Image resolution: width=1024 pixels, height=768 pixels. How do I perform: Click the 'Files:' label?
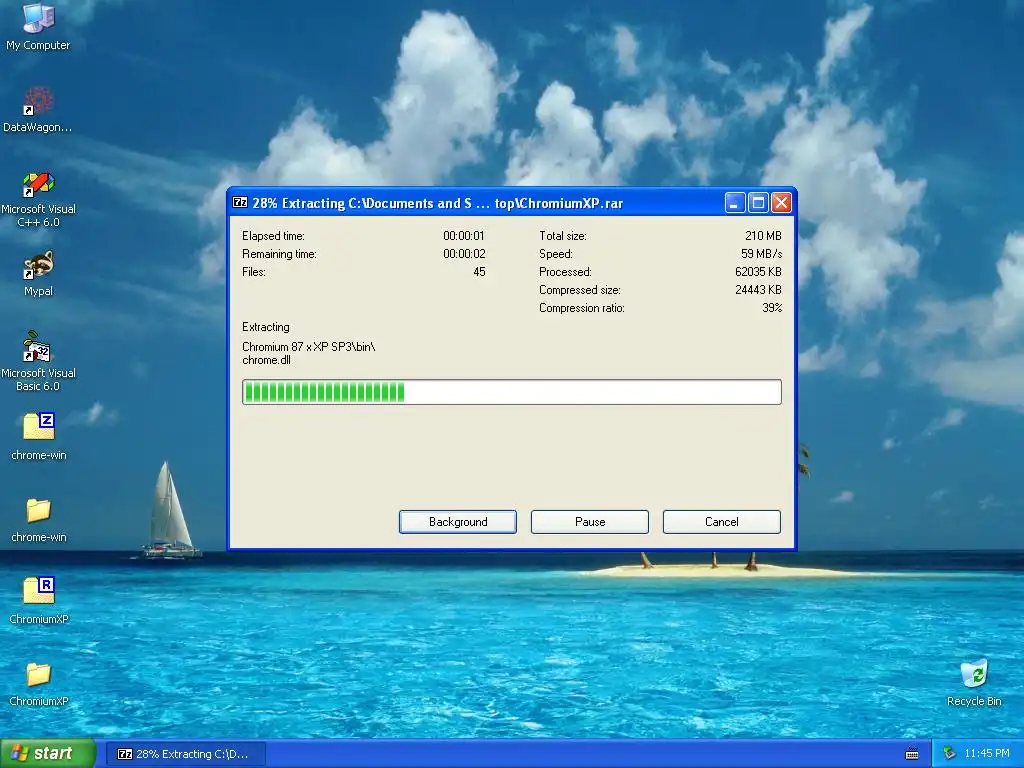click(253, 272)
